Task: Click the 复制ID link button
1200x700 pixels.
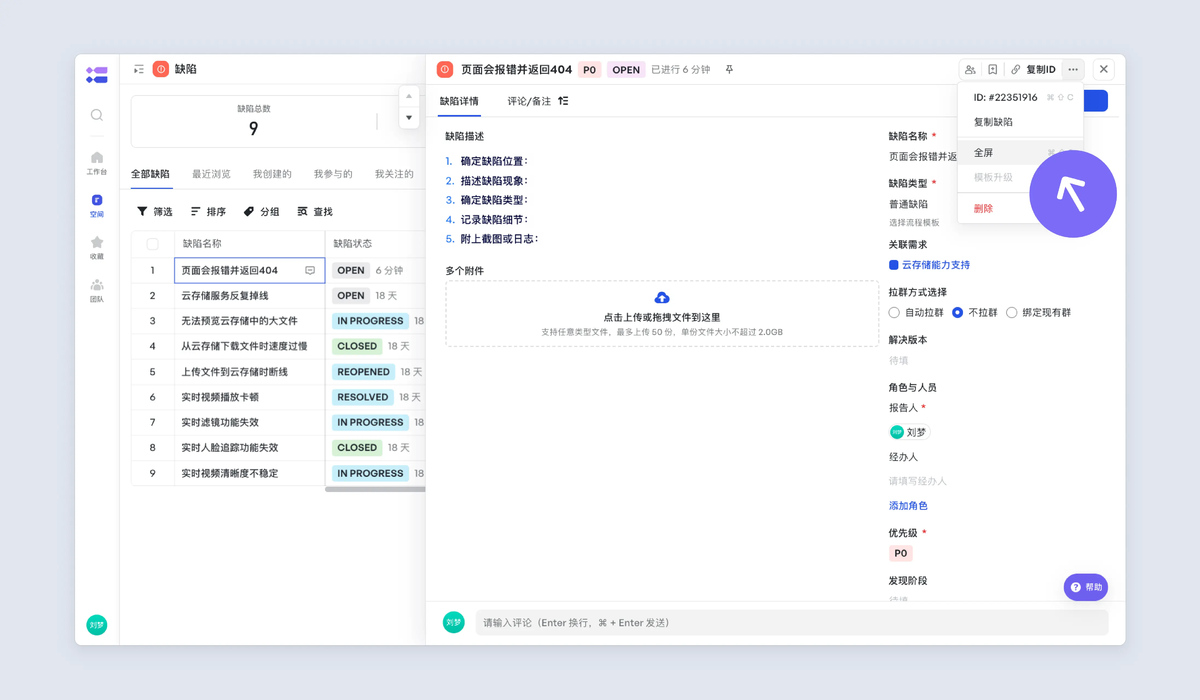Action: [1033, 70]
